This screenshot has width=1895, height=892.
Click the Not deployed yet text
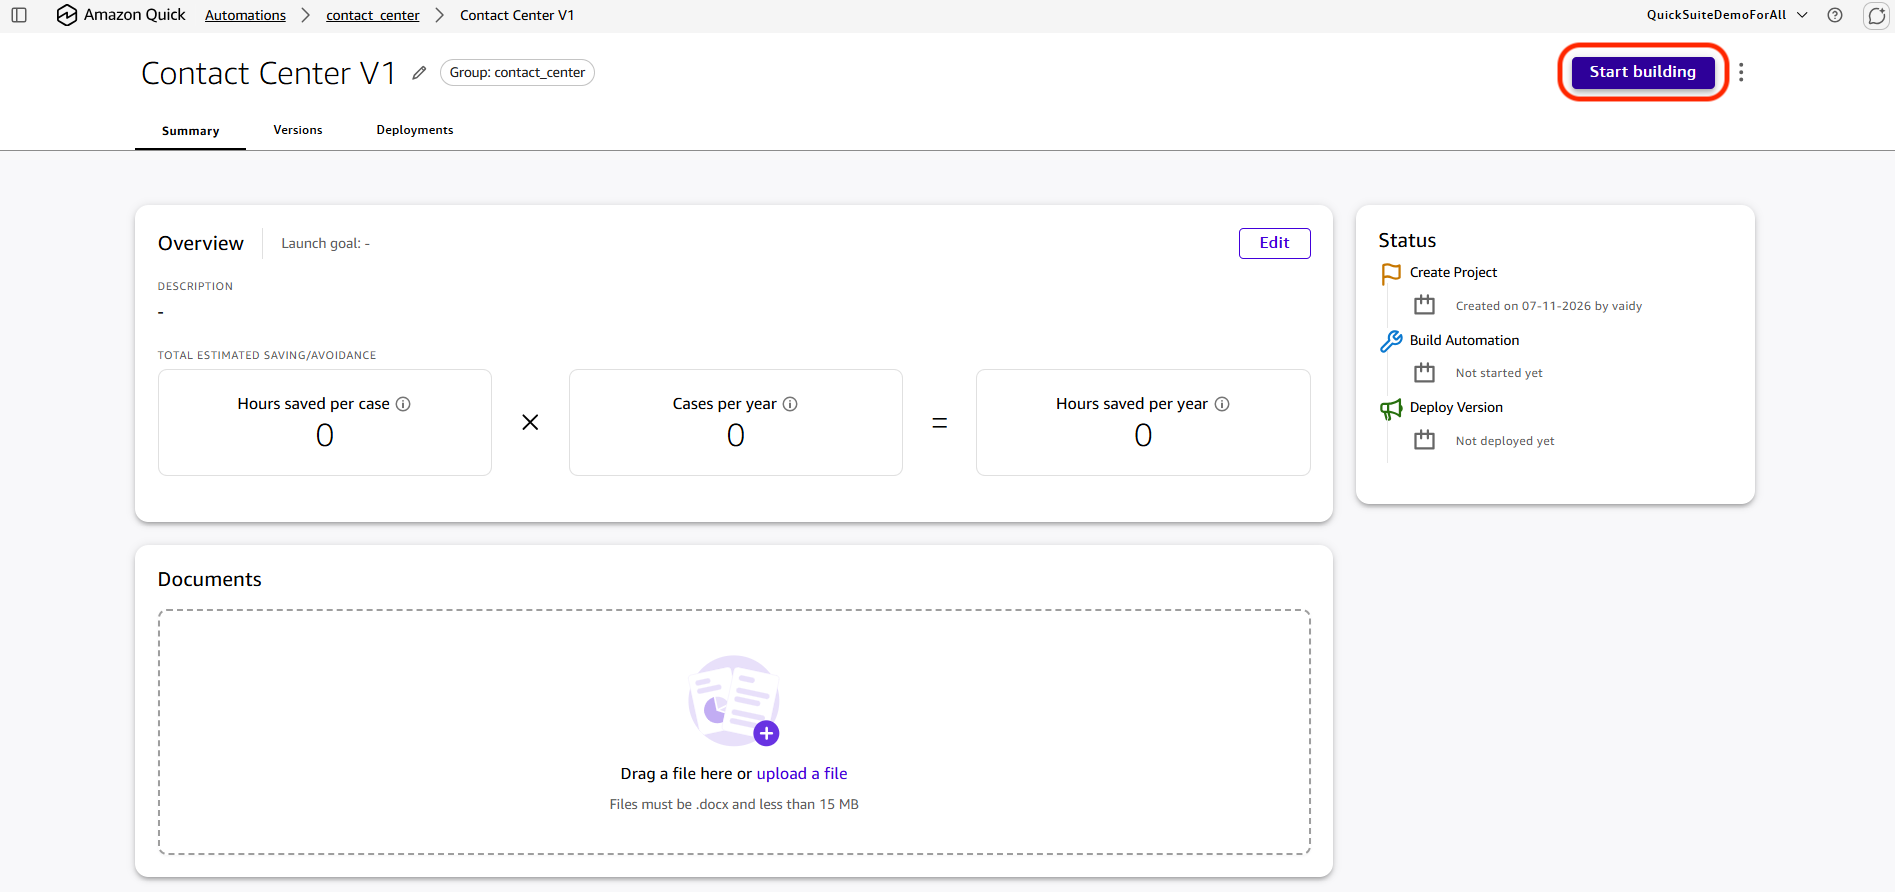click(1505, 441)
